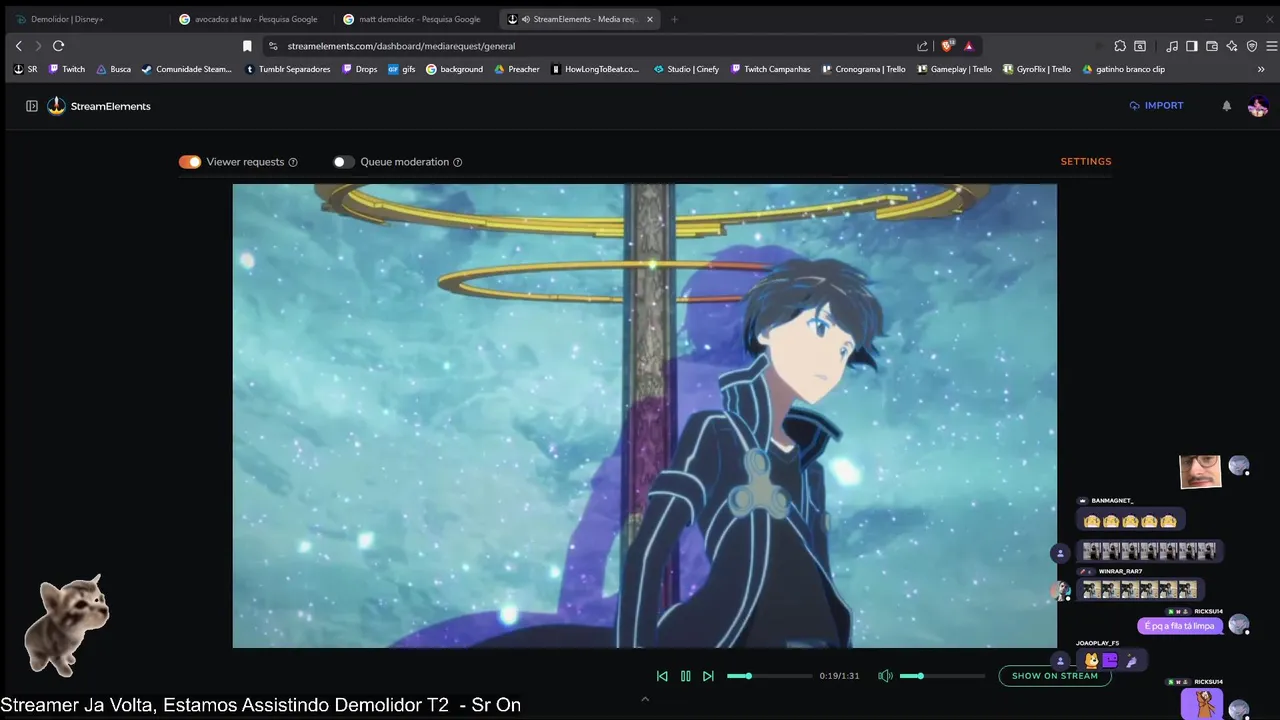Viewport: 1280px width, 720px height.
Task: Go to the StreamElements logo home
Action: (99, 106)
